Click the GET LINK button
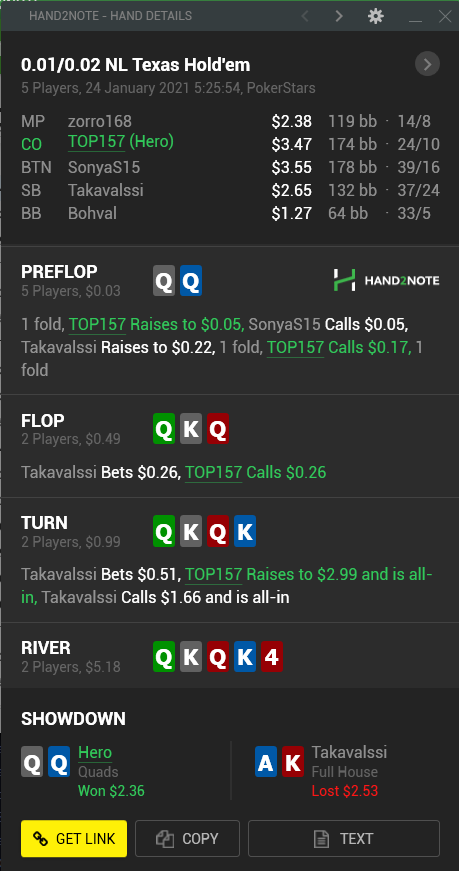Image resolution: width=459 pixels, height=871 pixels. click(x=74, y=838)
